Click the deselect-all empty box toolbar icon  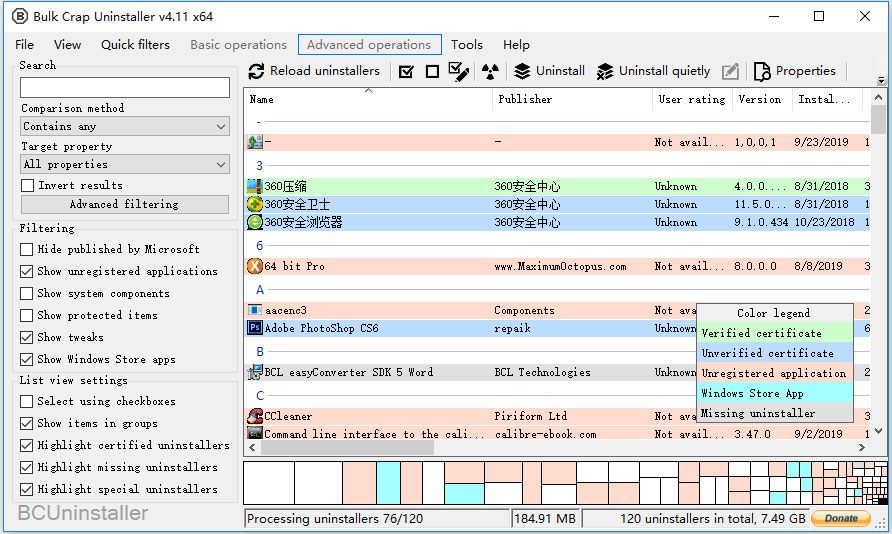pyautogui.click(x=432, y=72)
